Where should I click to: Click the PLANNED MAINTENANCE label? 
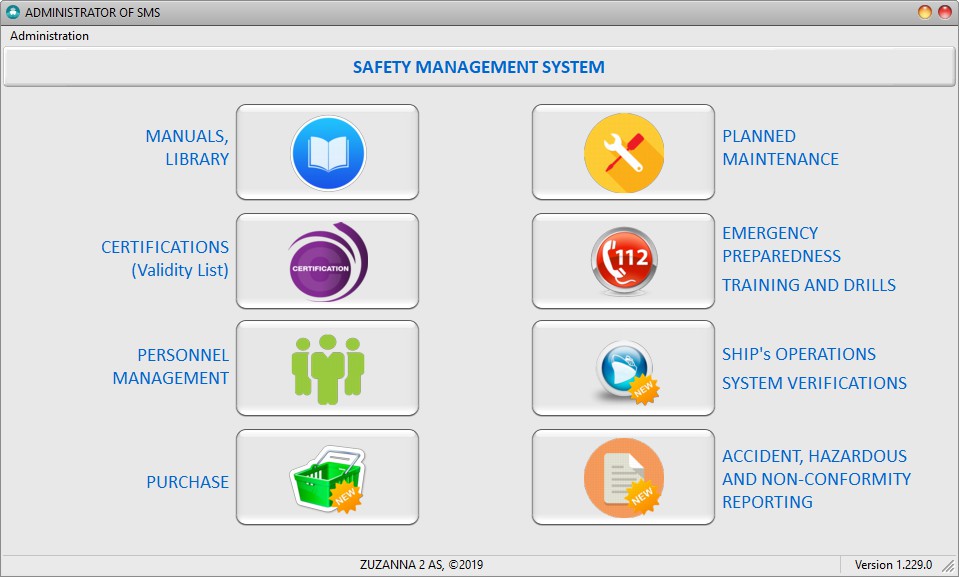pyautogui.click(x=780, y=147)
